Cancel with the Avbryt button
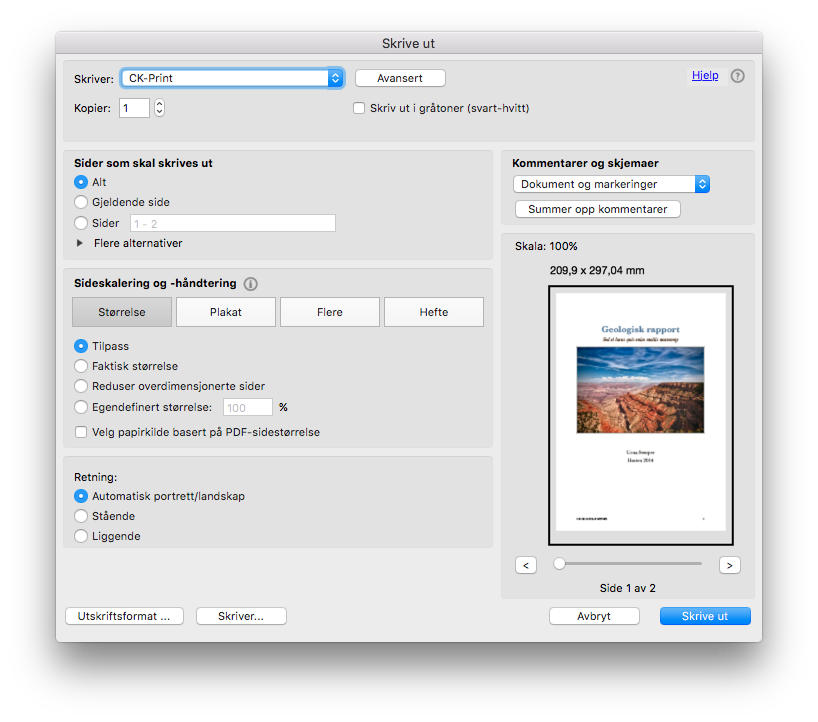The image size is (818, 722). point(594,616)
